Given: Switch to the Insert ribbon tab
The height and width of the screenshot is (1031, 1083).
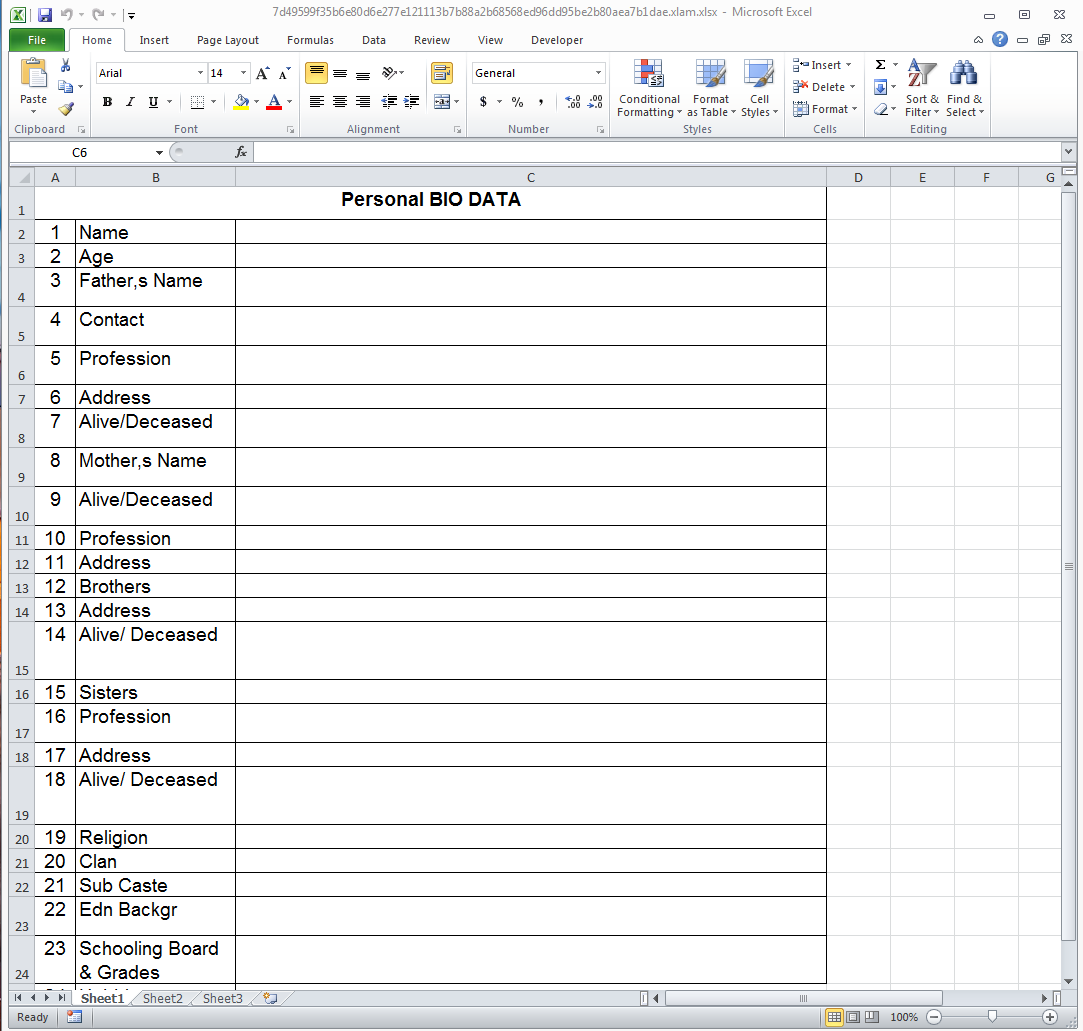Looking at the screenshot, I should 154,40.
